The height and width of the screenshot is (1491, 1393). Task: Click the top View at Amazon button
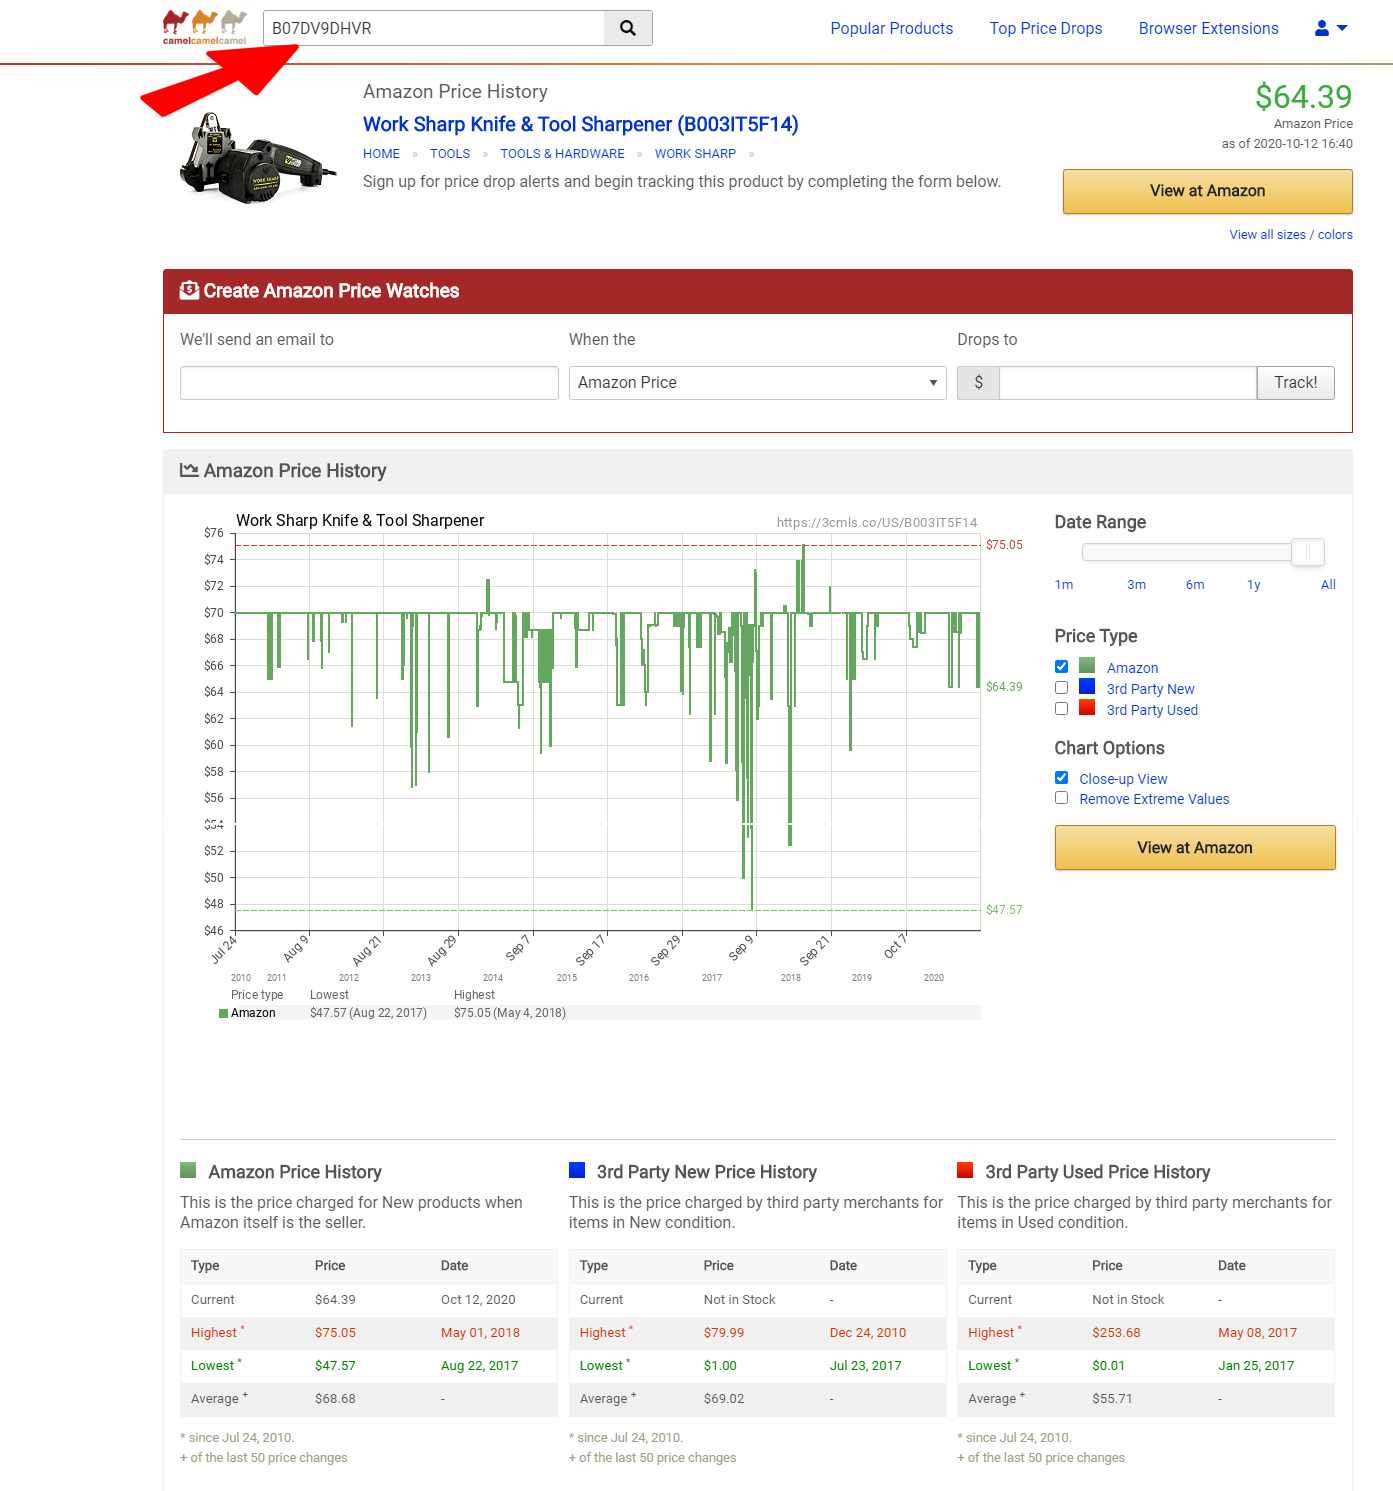pyautogui.click(x=1207, y=191)
